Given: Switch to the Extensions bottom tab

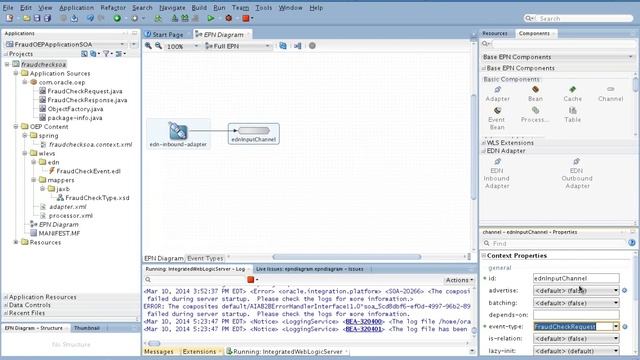Looking at the screenshot, I should [x=199, y=351].
